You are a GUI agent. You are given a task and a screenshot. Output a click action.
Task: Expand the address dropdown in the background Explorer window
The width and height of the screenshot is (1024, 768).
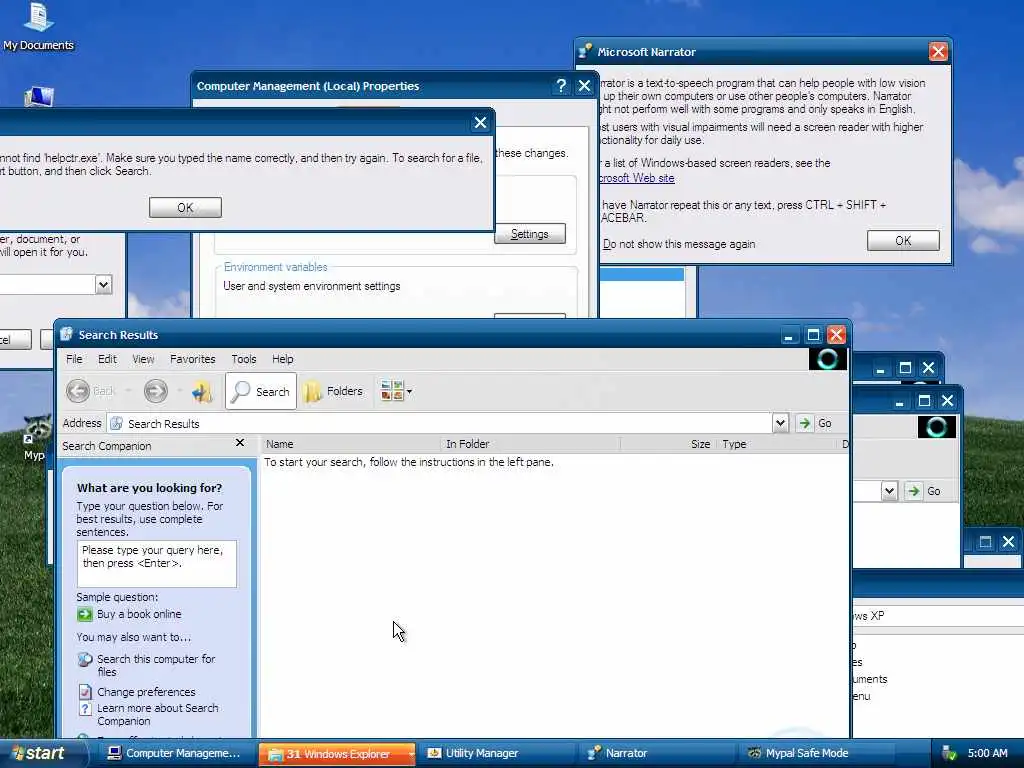click(x=889, y=491)
